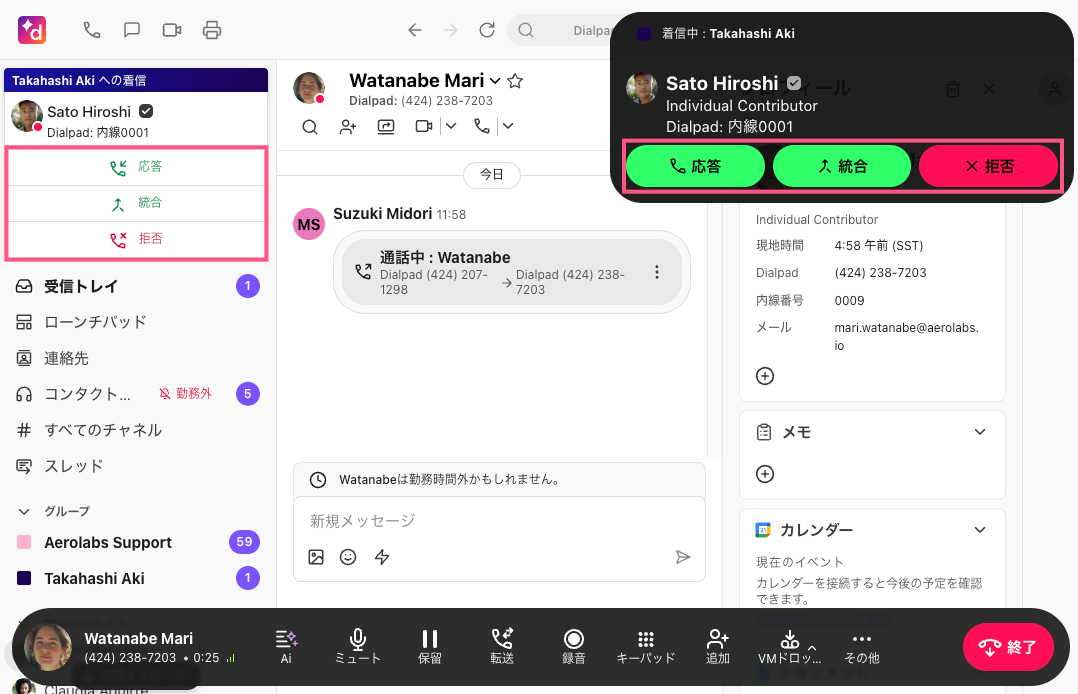Open その他 more options in call bar
The image size is (1078, 694).
coord(861,647)
